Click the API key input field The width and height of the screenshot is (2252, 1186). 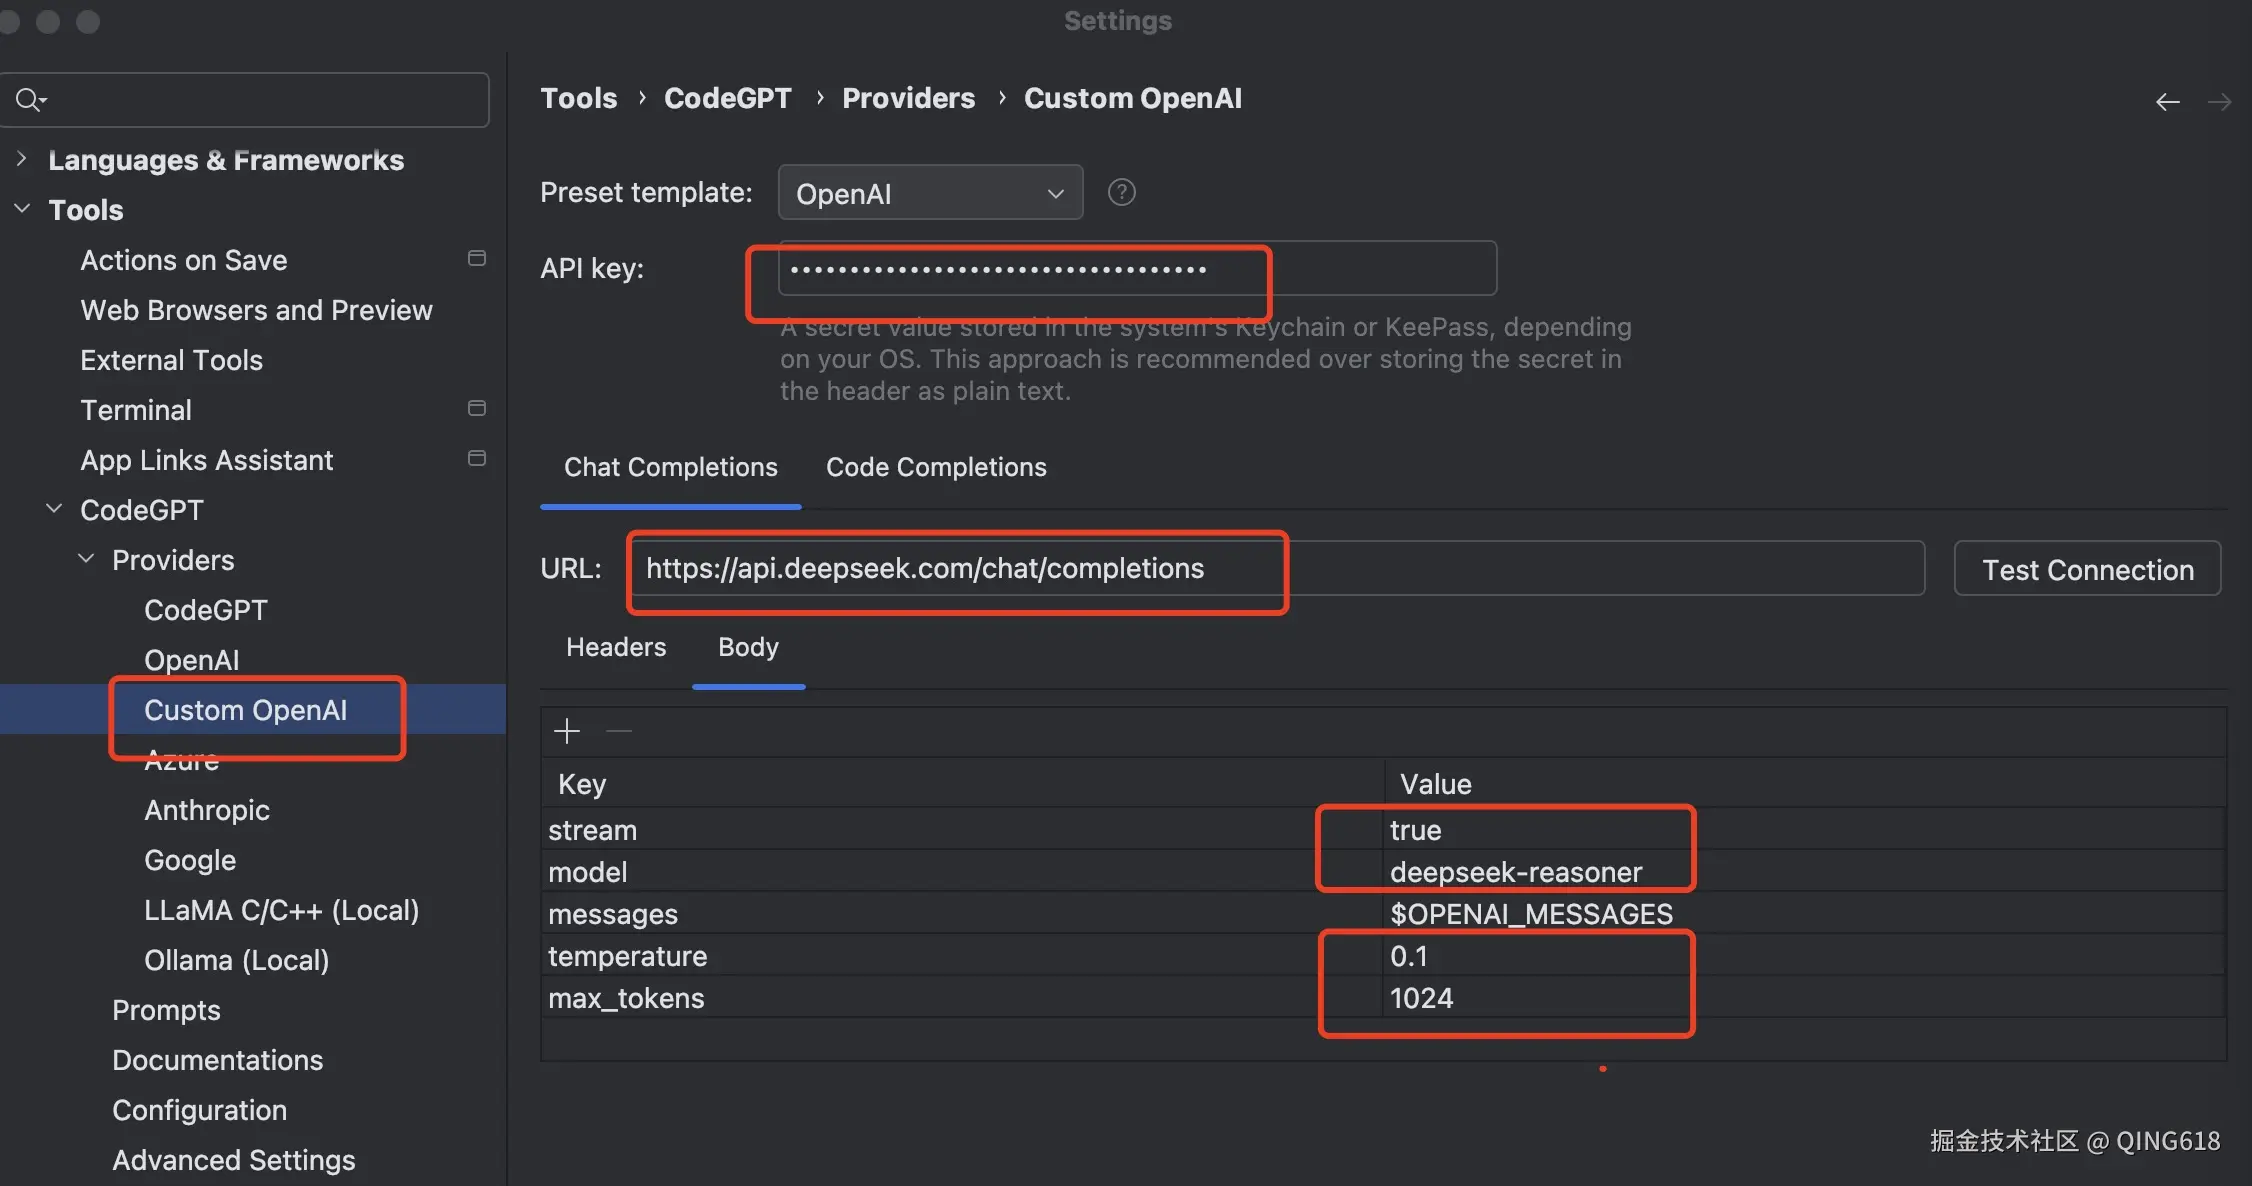(x=1137, y=269)
